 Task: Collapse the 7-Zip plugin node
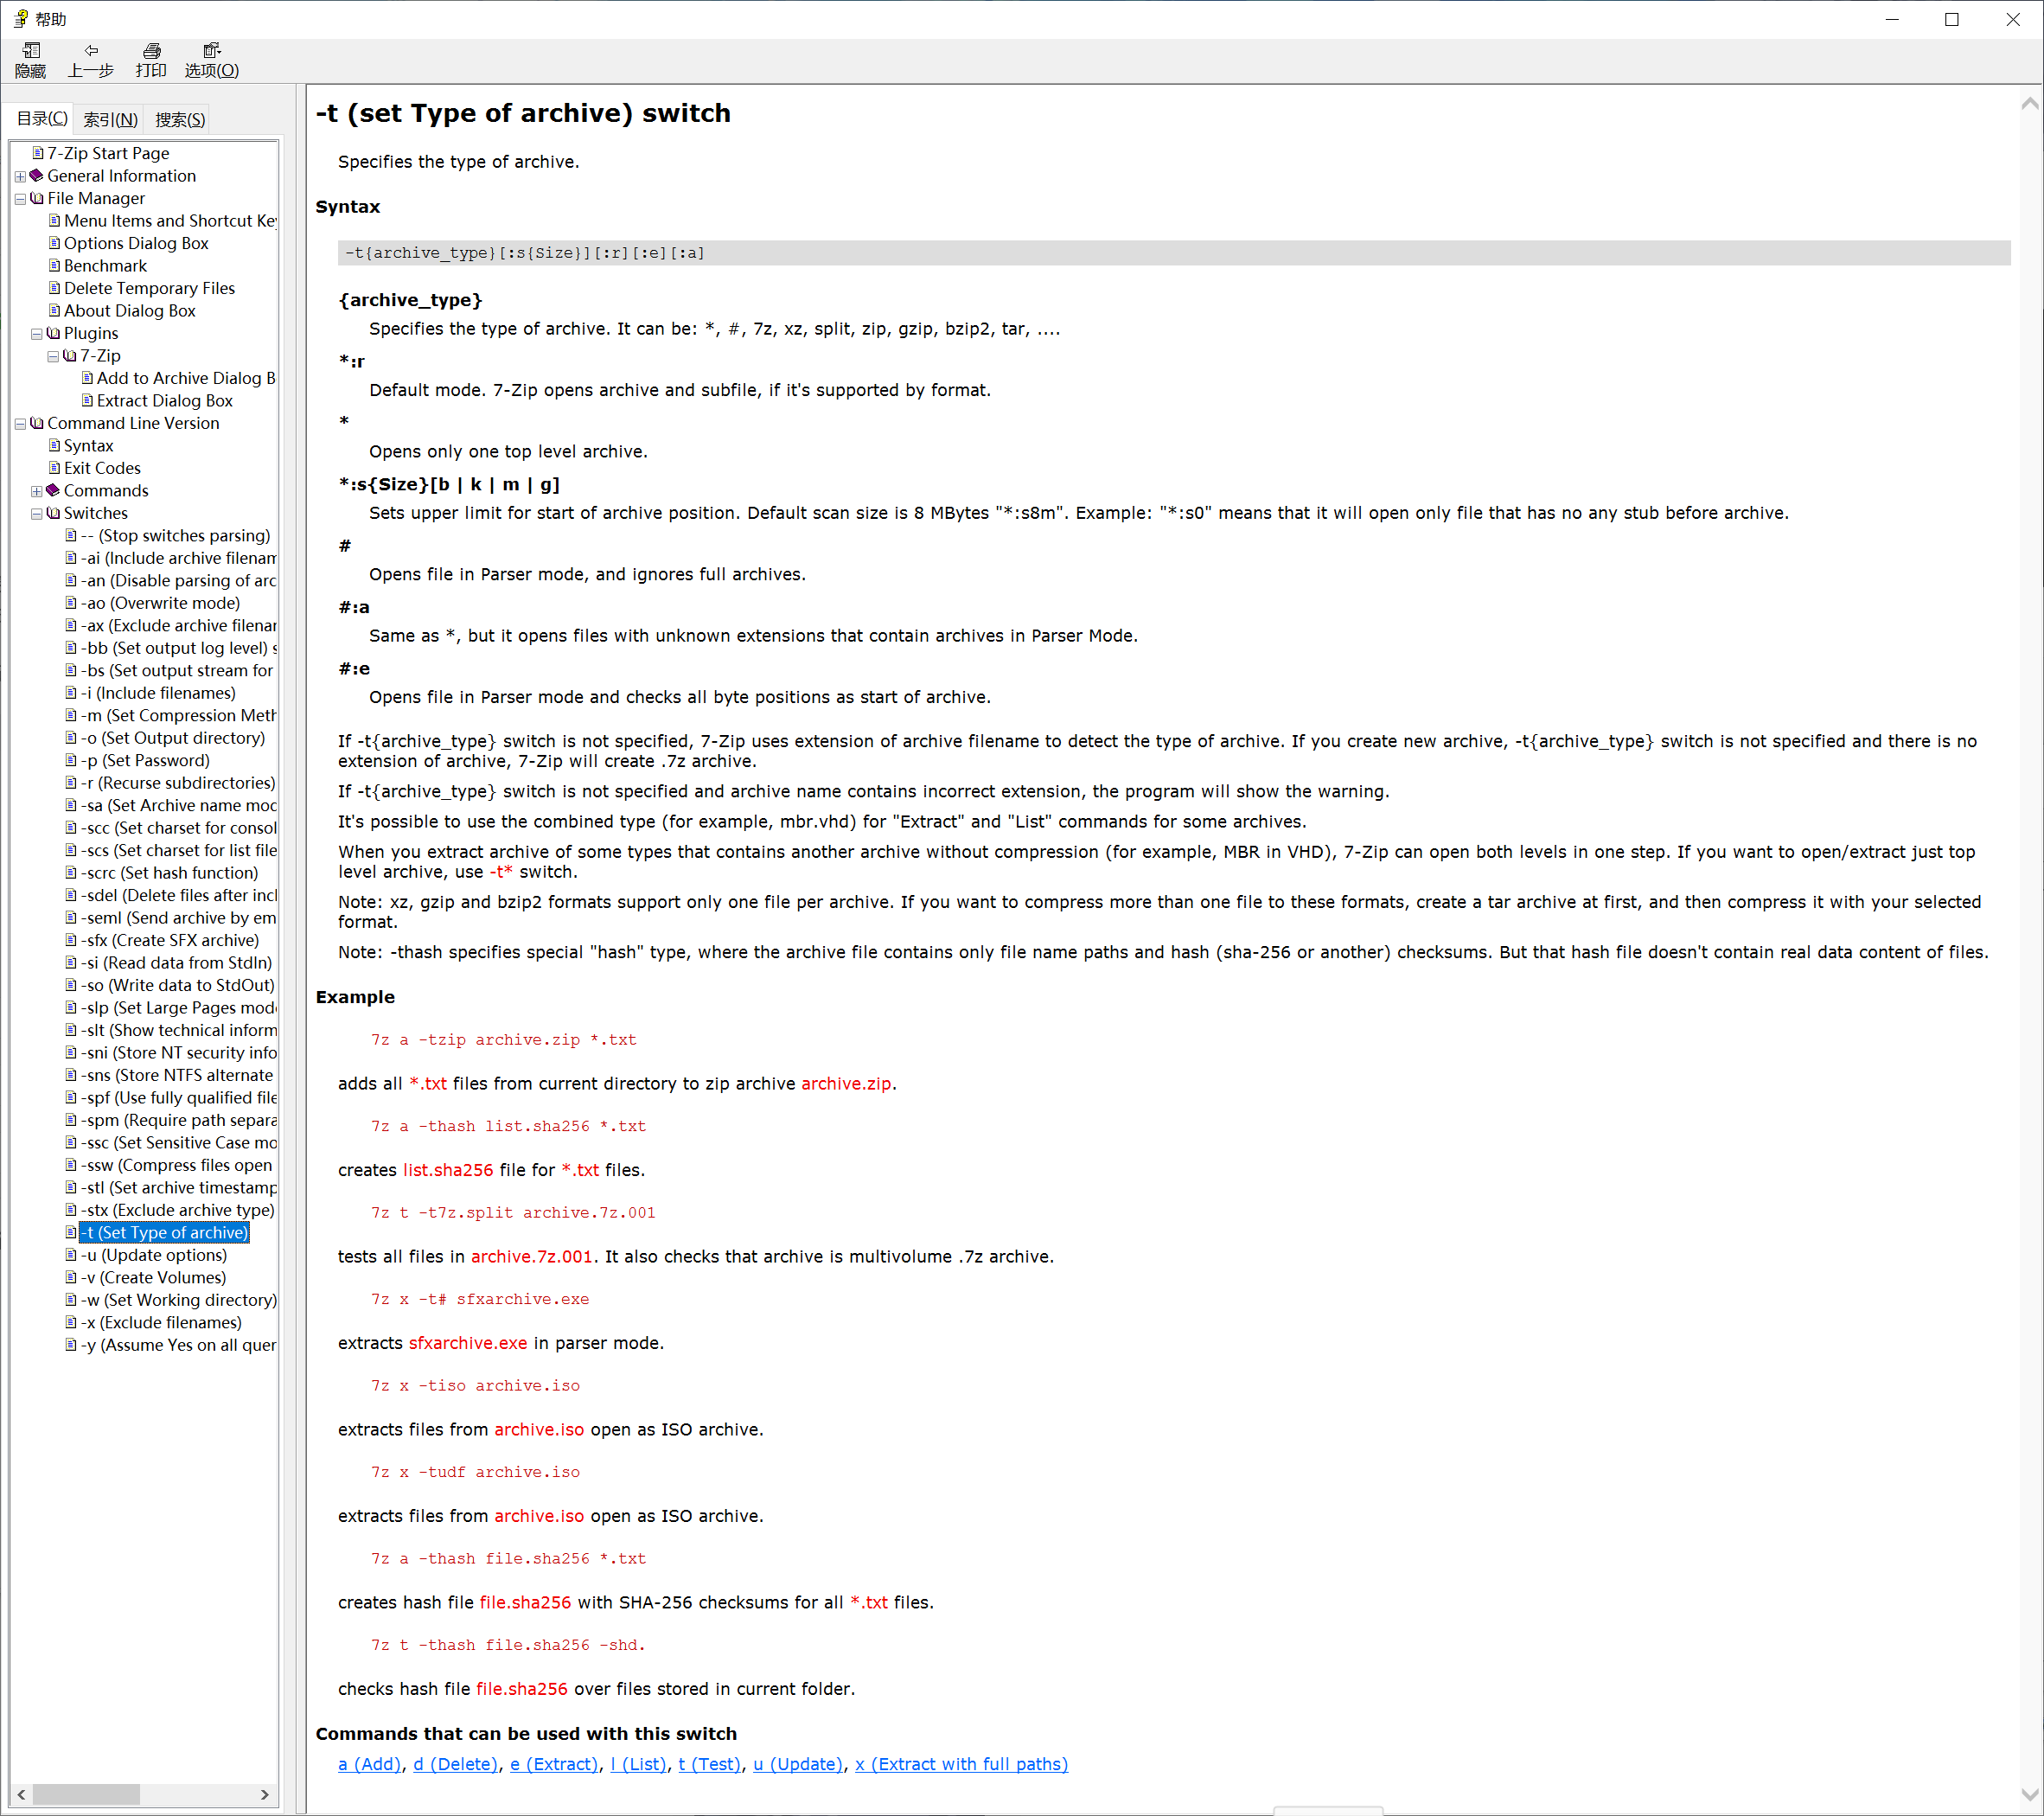click(53, 357)
